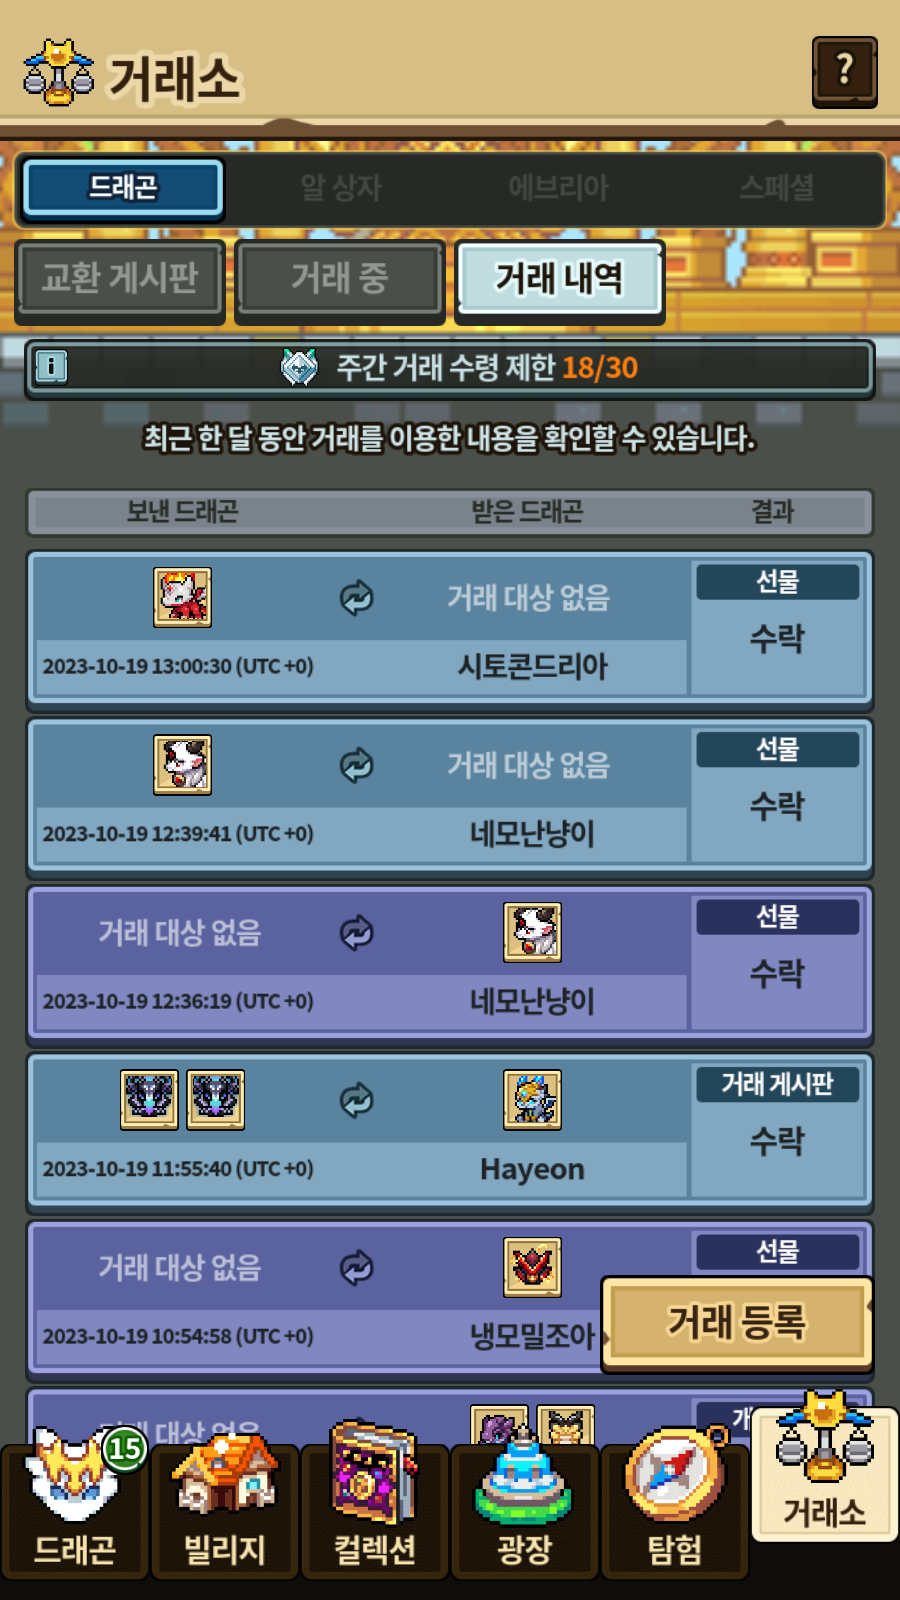900x1600 pixels.
Task: Click swap arrows icon in 시토콘드리아 trade row
Action: (356, 598)
